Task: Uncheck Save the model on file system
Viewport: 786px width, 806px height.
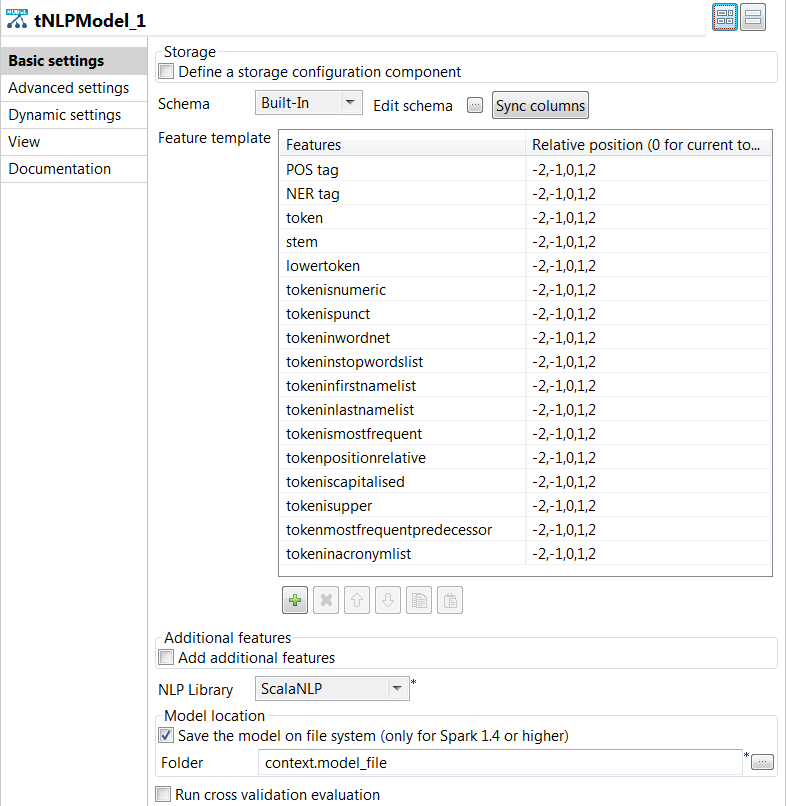Action: click(x=166, y=735)
